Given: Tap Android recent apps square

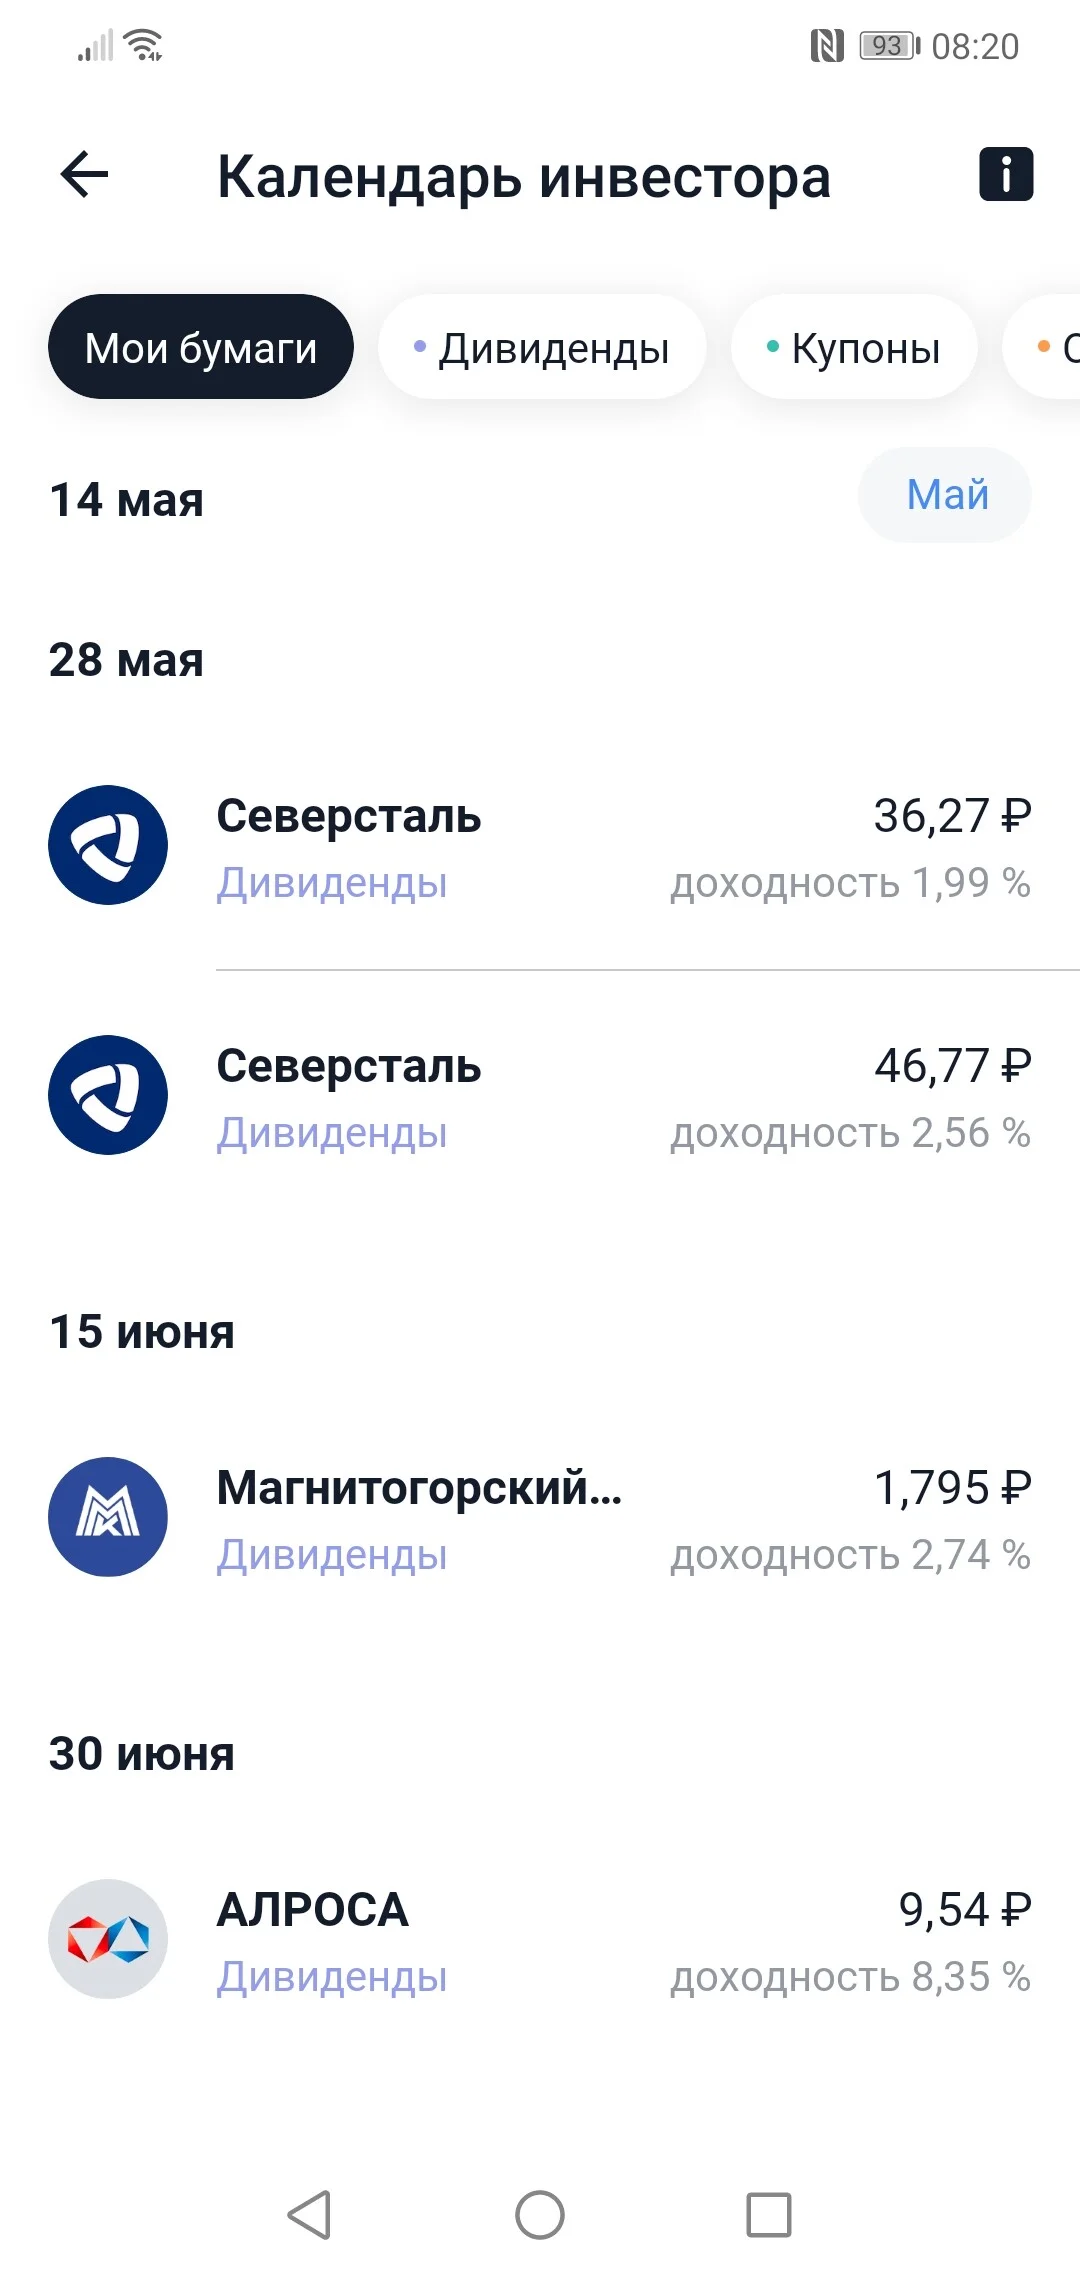Looking at the screenshot, I should pyautogui.click(x=769, y=2214).
